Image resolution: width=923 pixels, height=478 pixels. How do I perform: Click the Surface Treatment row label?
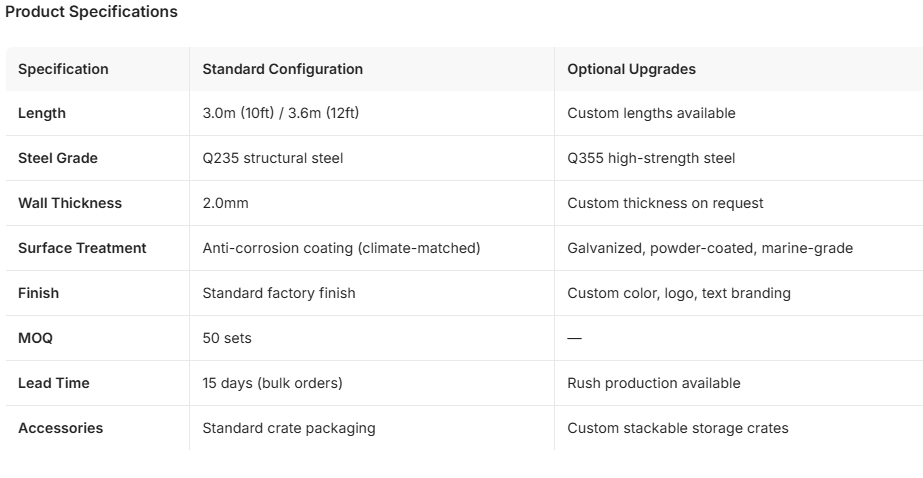82,248
